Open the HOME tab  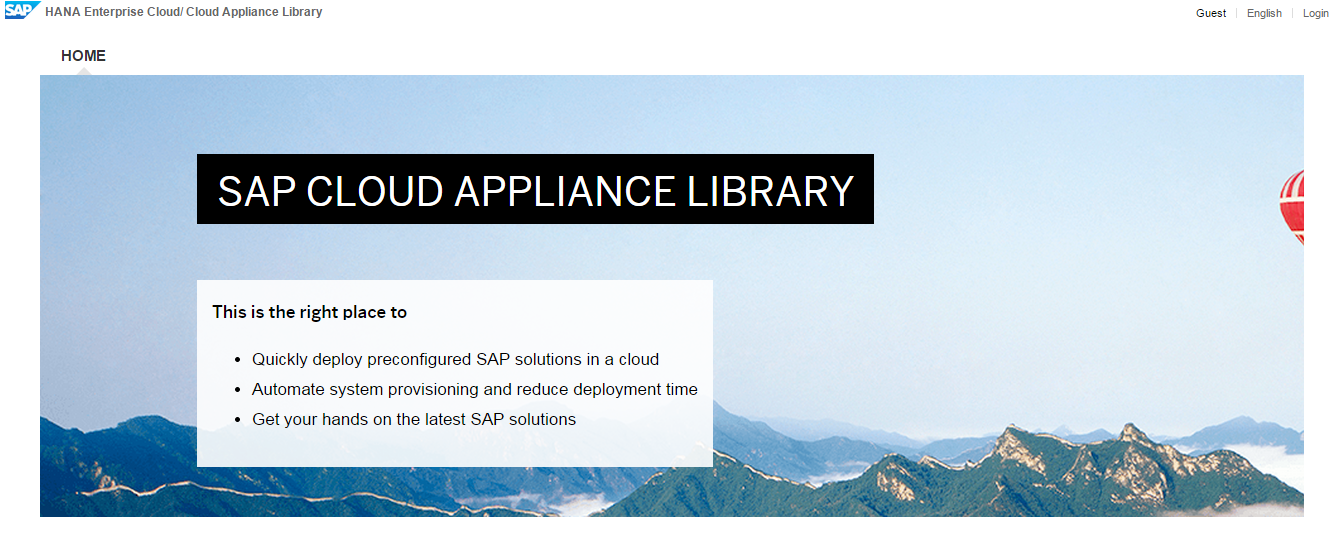click(83, 56)
